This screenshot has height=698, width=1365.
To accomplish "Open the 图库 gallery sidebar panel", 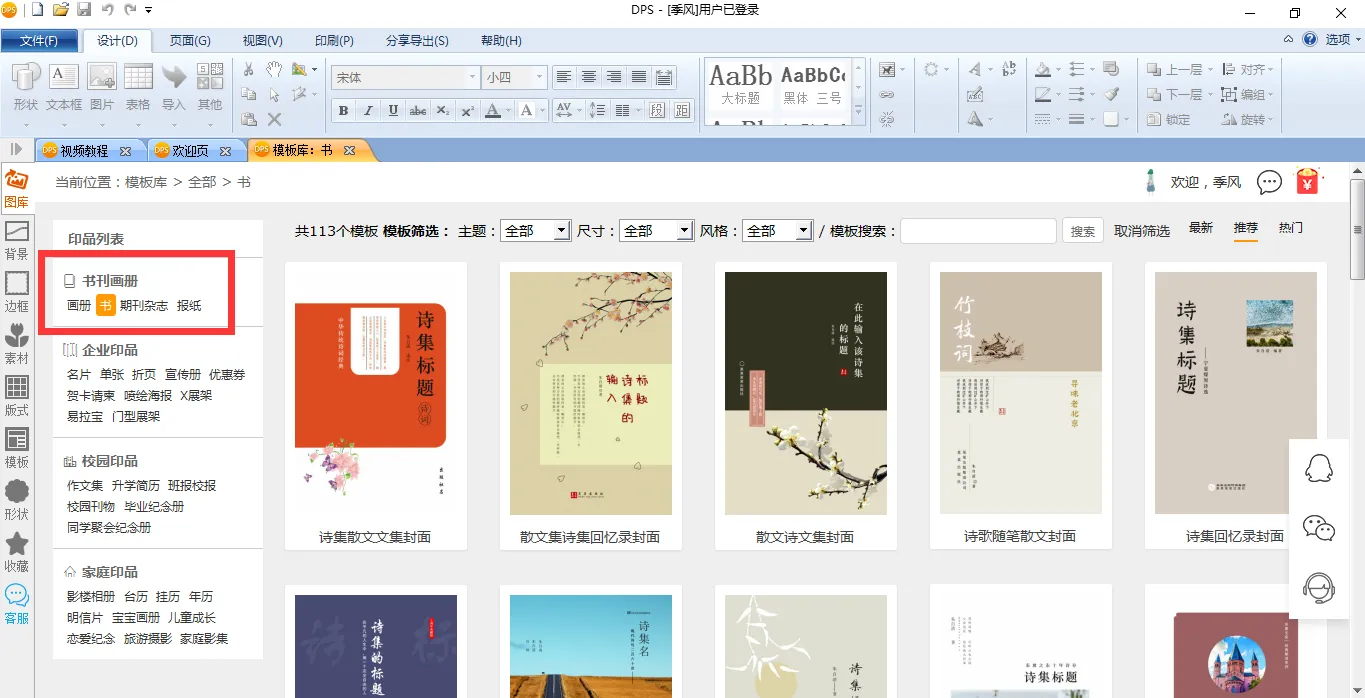I will (x=16, y=188).
